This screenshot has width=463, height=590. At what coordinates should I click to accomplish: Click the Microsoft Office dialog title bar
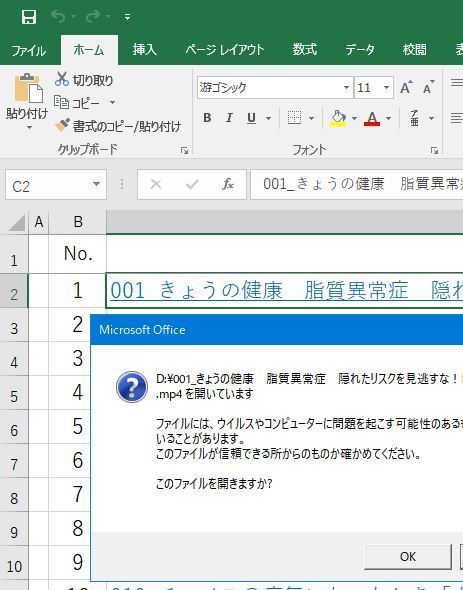point(277,330)
